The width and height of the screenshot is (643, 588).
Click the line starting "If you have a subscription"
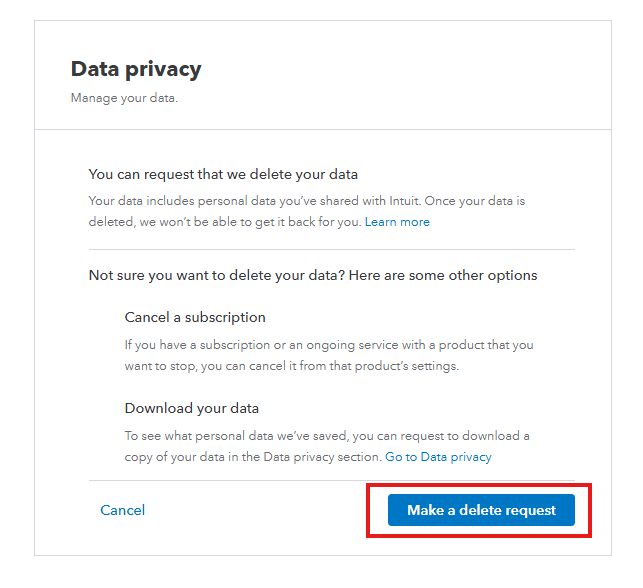click(329, 345)
